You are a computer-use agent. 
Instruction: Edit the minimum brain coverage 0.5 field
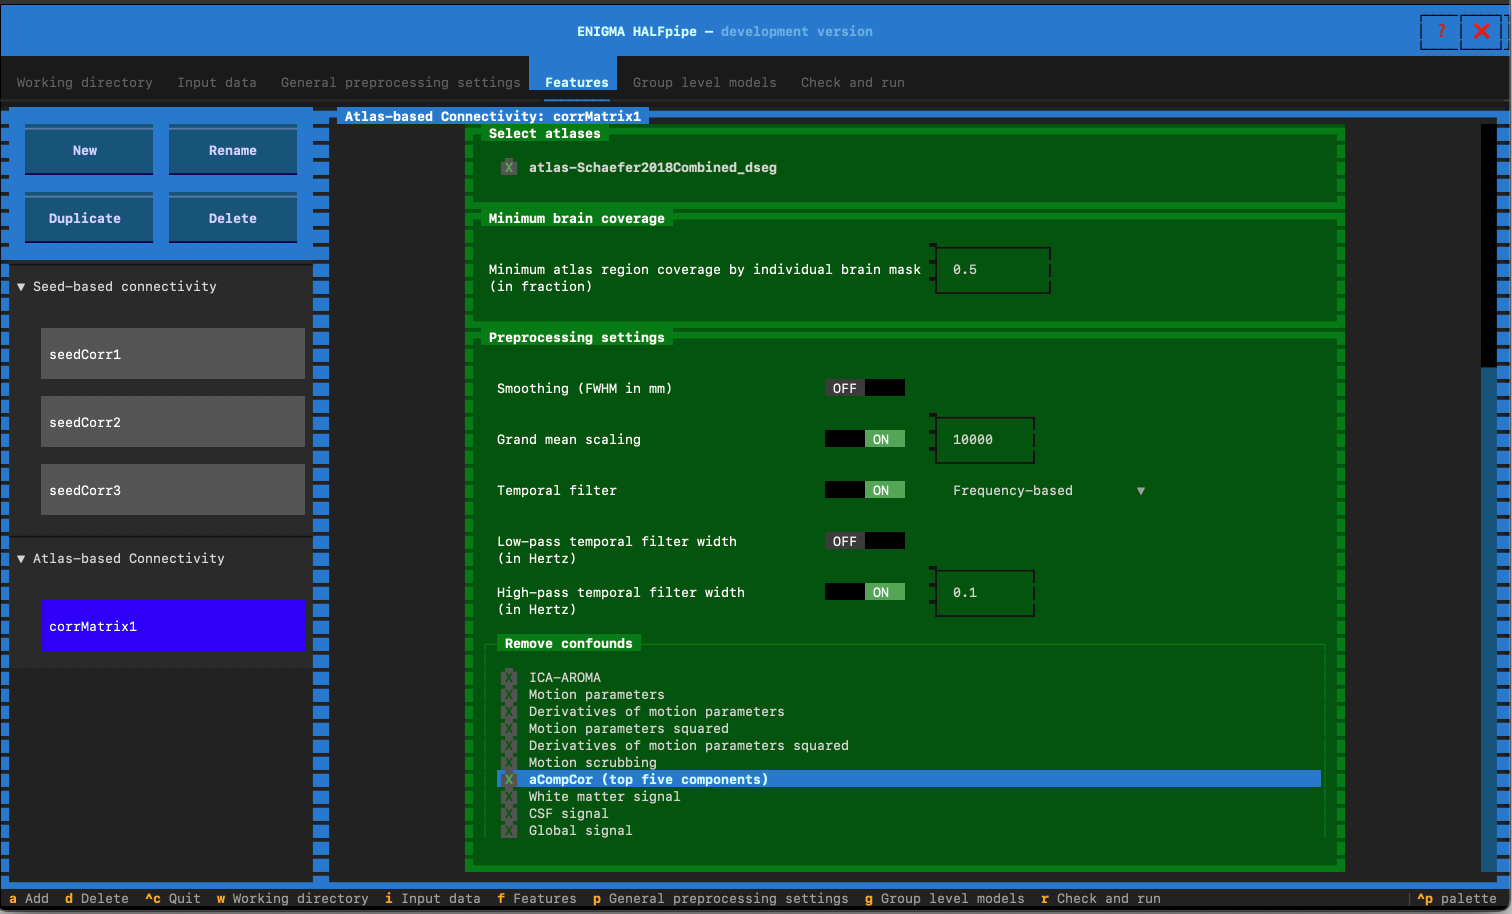tap(993, 270)
